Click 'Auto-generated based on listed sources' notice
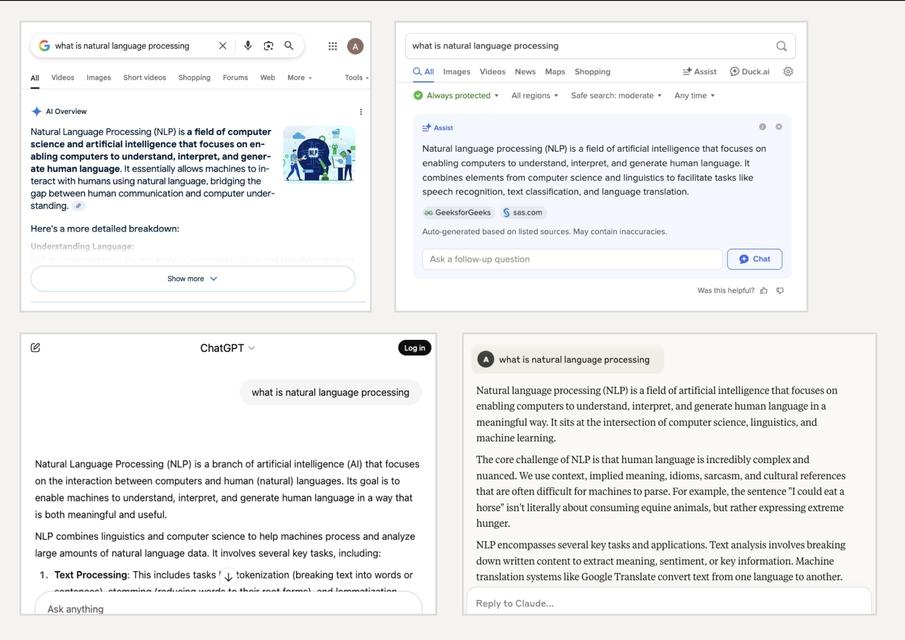This screenshot has width=905, height=640. [x=544, y=231]
